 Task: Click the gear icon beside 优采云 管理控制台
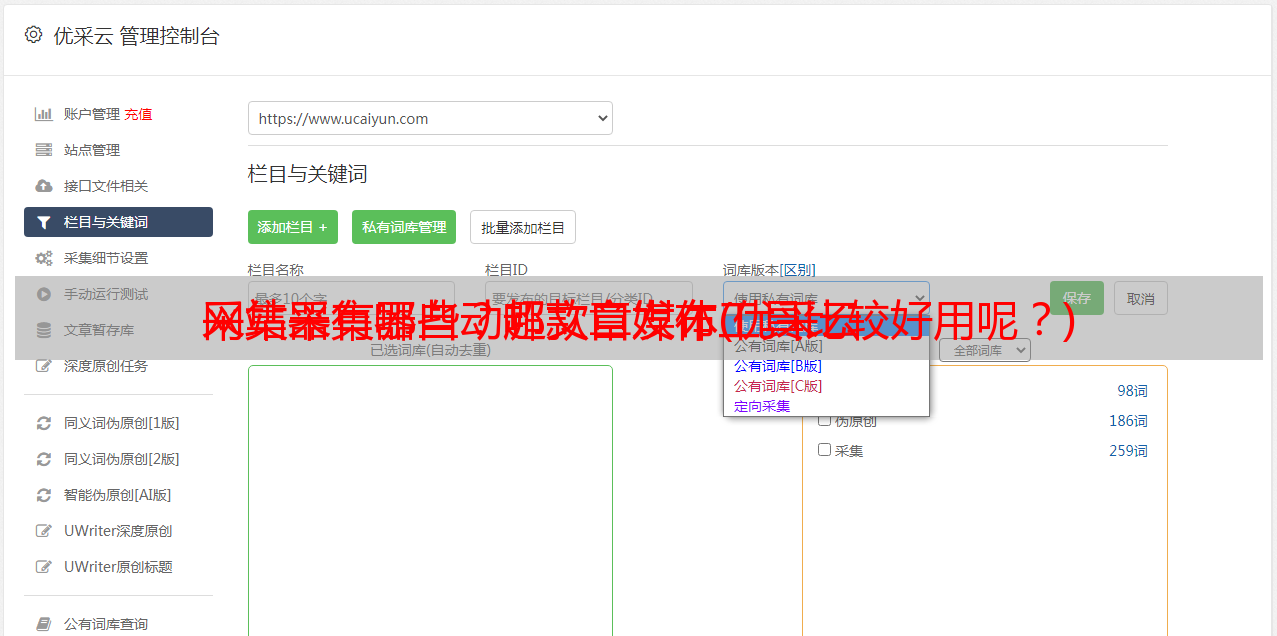pos(33,36)
